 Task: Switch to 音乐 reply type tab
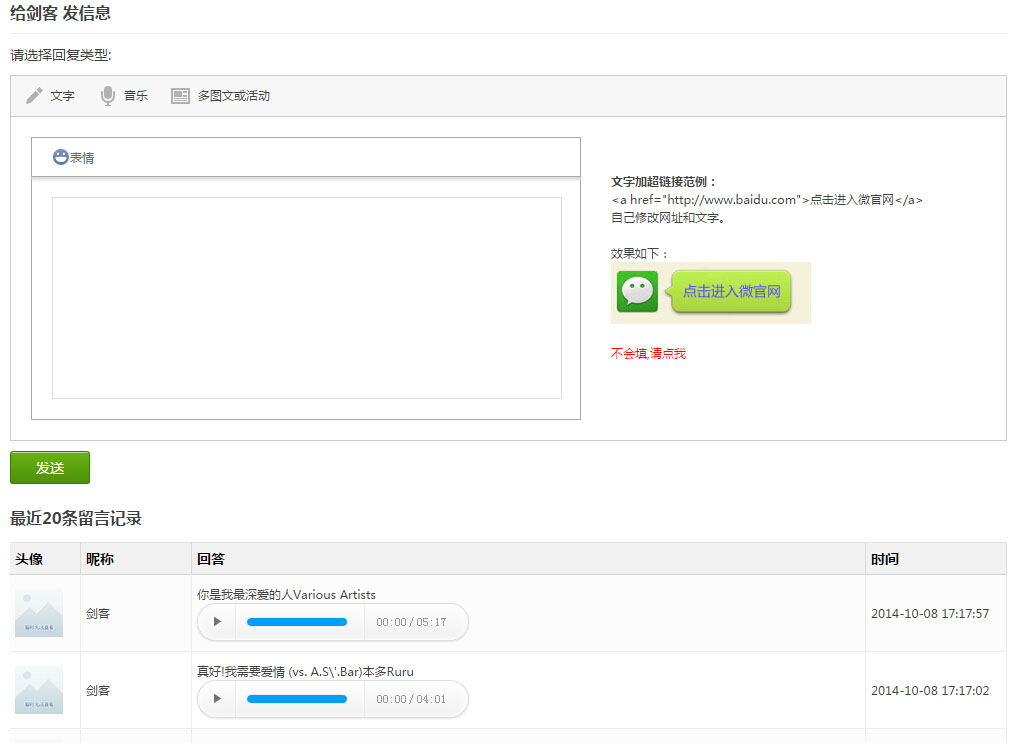coord(136,96)
